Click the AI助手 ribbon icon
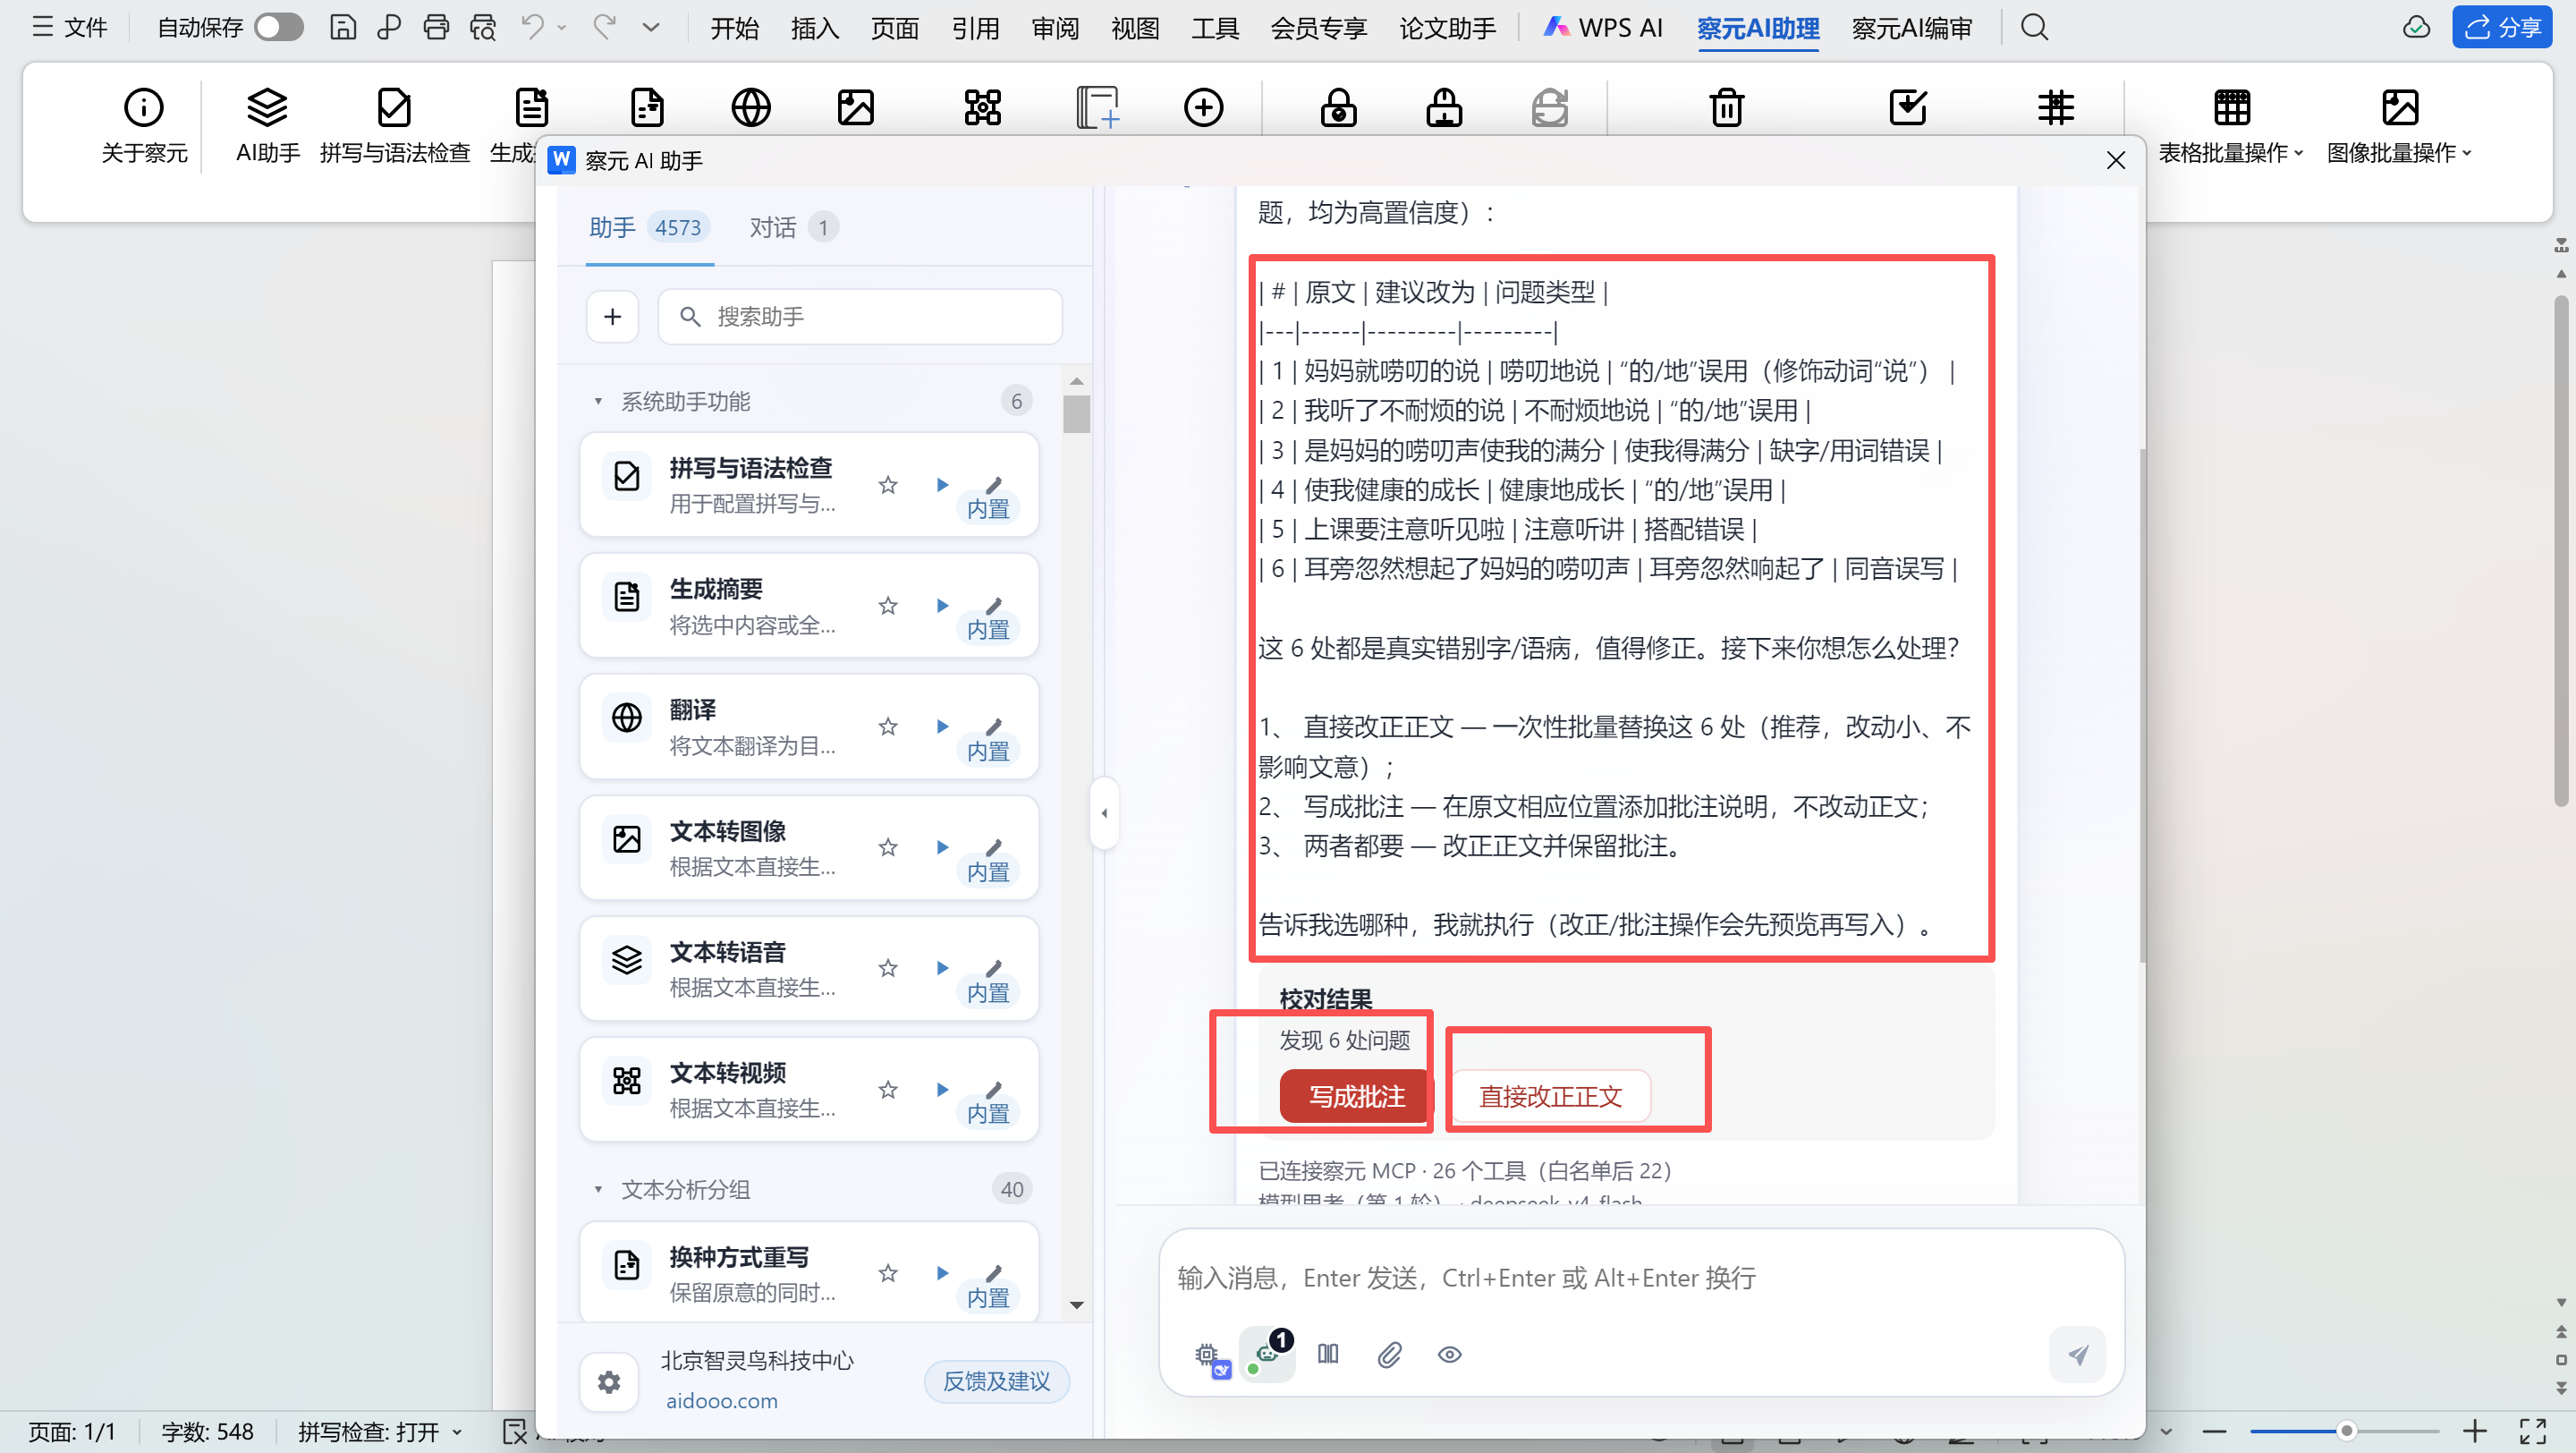Image resolution: width=2576 pixels, height=1453 pixels. [268, 125]
